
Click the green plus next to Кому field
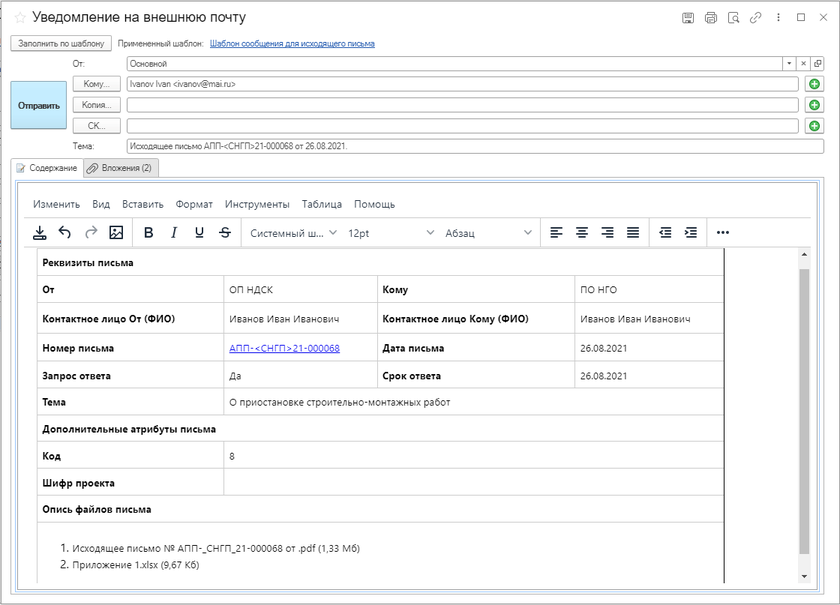click(x=814, y=85)
